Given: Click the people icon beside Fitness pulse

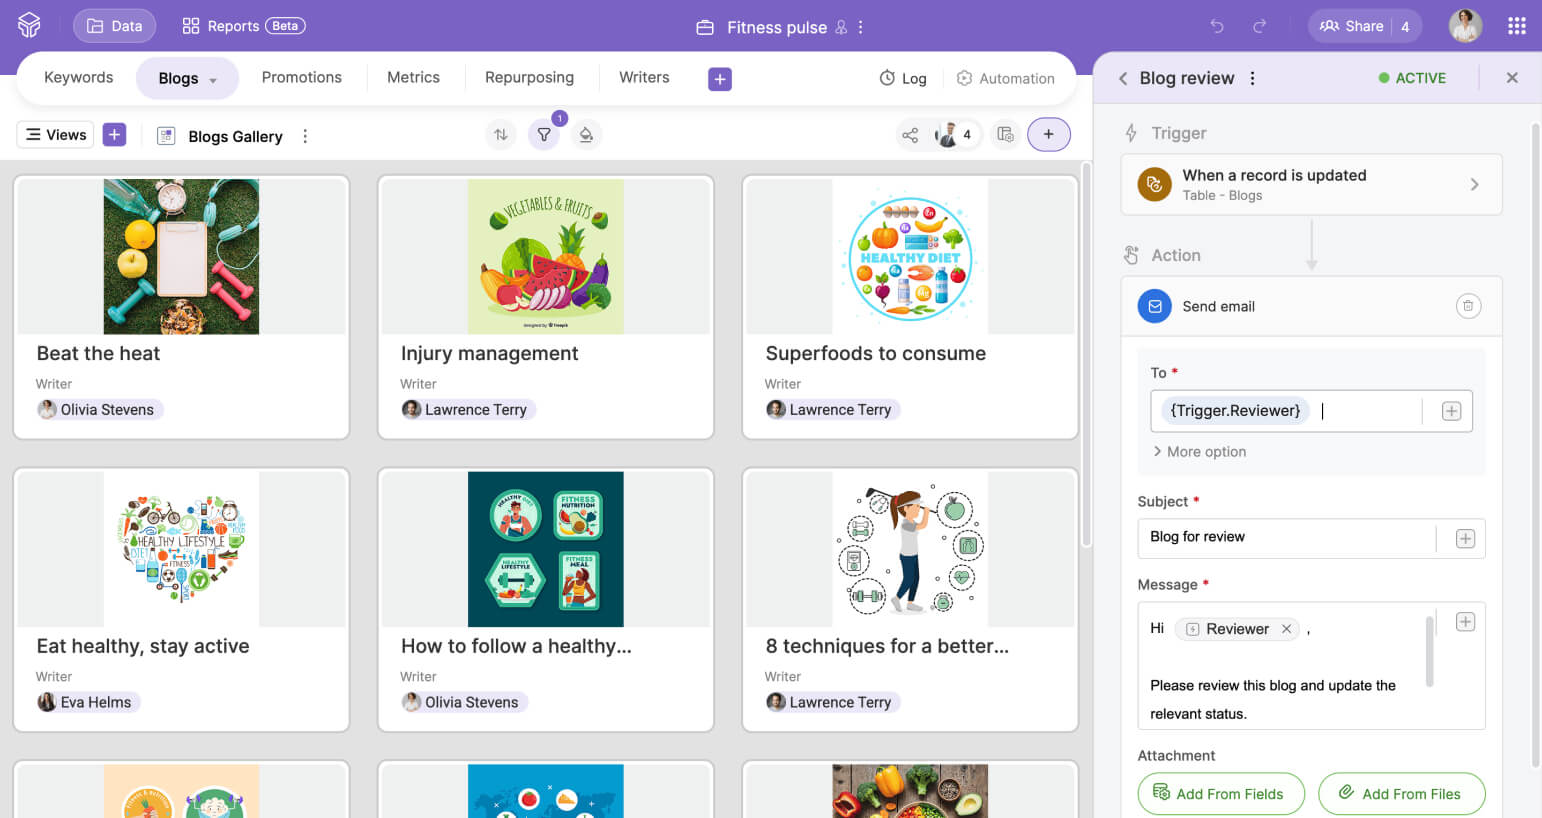Looking at the screenshot, I should tap(841, 27).
